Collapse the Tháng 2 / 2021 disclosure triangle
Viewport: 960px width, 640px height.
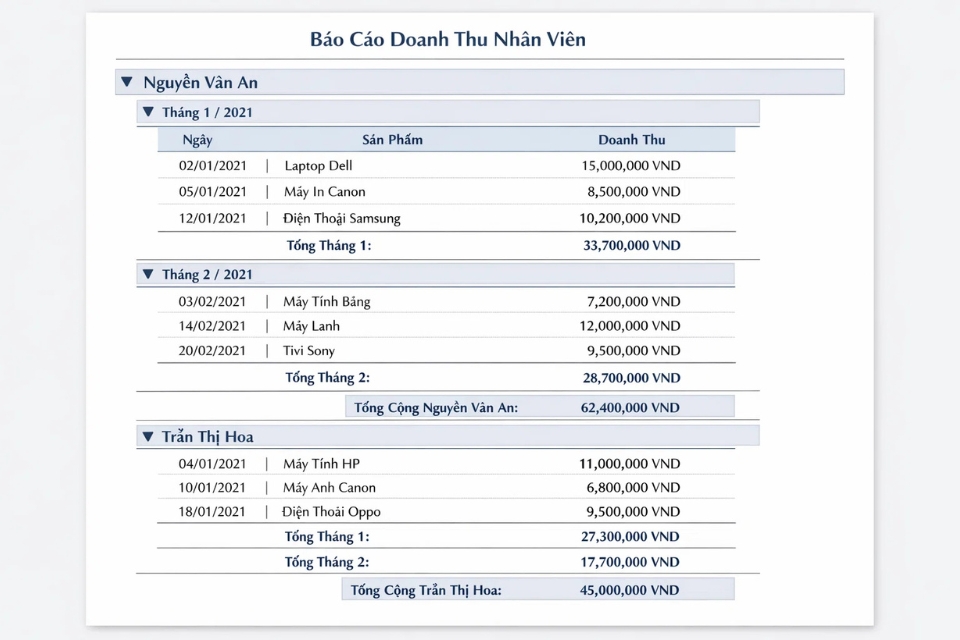pos(148,274)
